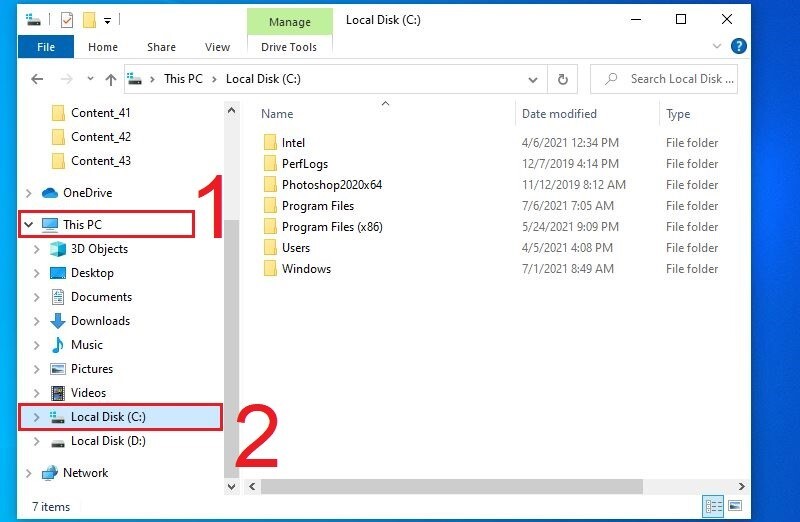This screenshot has width=800, height=522.
Task: Click the Desktop icon in the sidebar
Action: click(x=58, y=273)
